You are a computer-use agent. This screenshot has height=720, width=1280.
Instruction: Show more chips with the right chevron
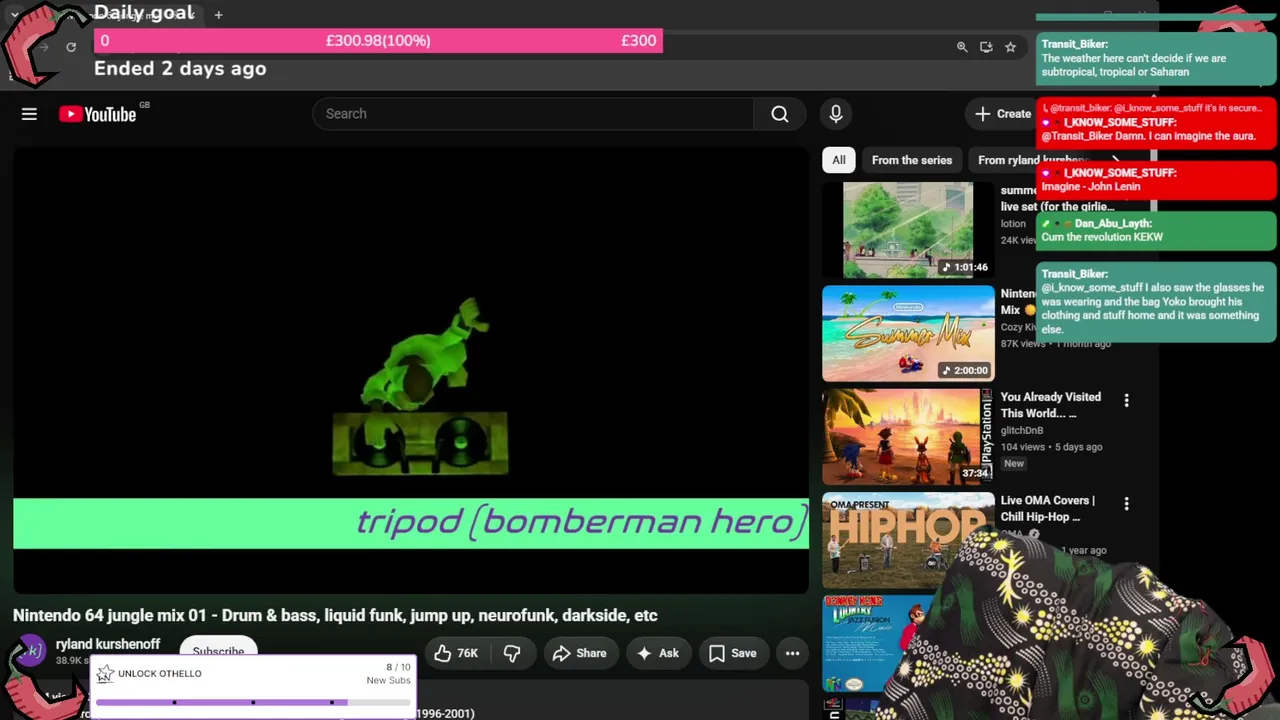click(x=1115, y=160)
